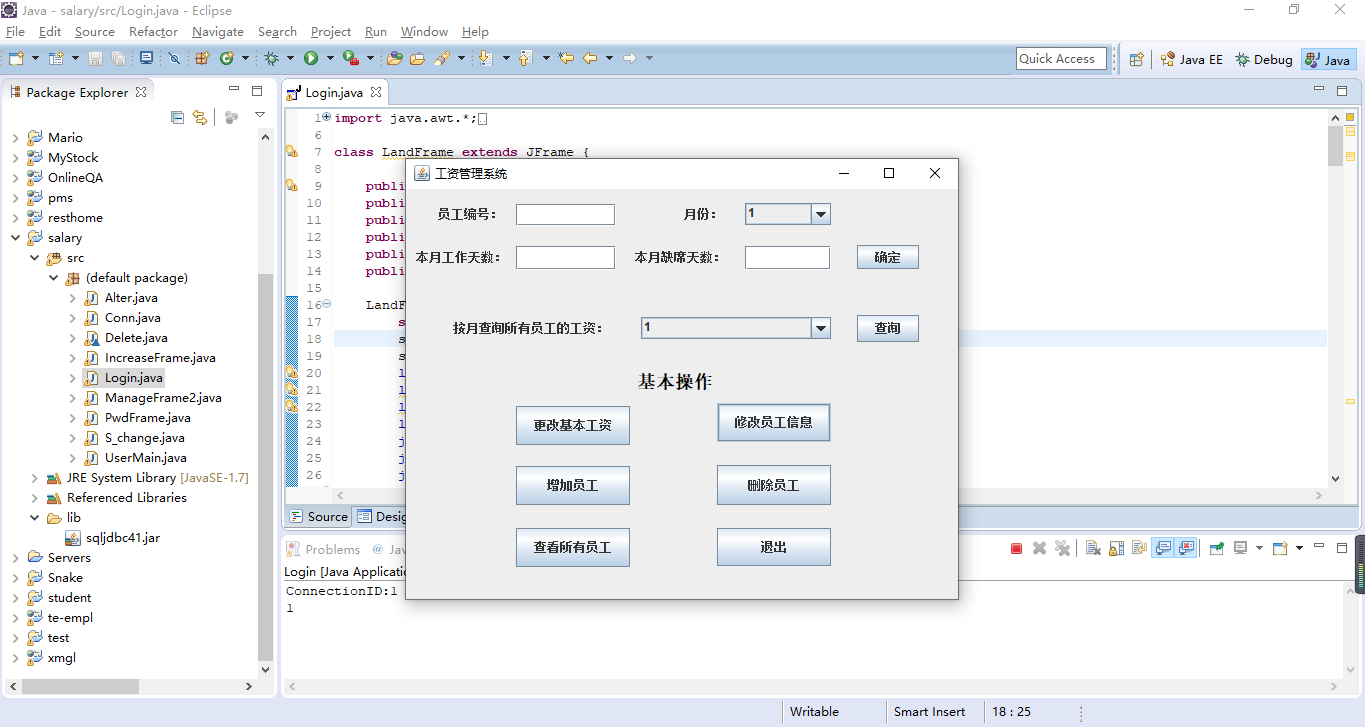Viewport: 1365px width, 727px height.
Task: Open the 月份 month dropdown
Action: 821,214
